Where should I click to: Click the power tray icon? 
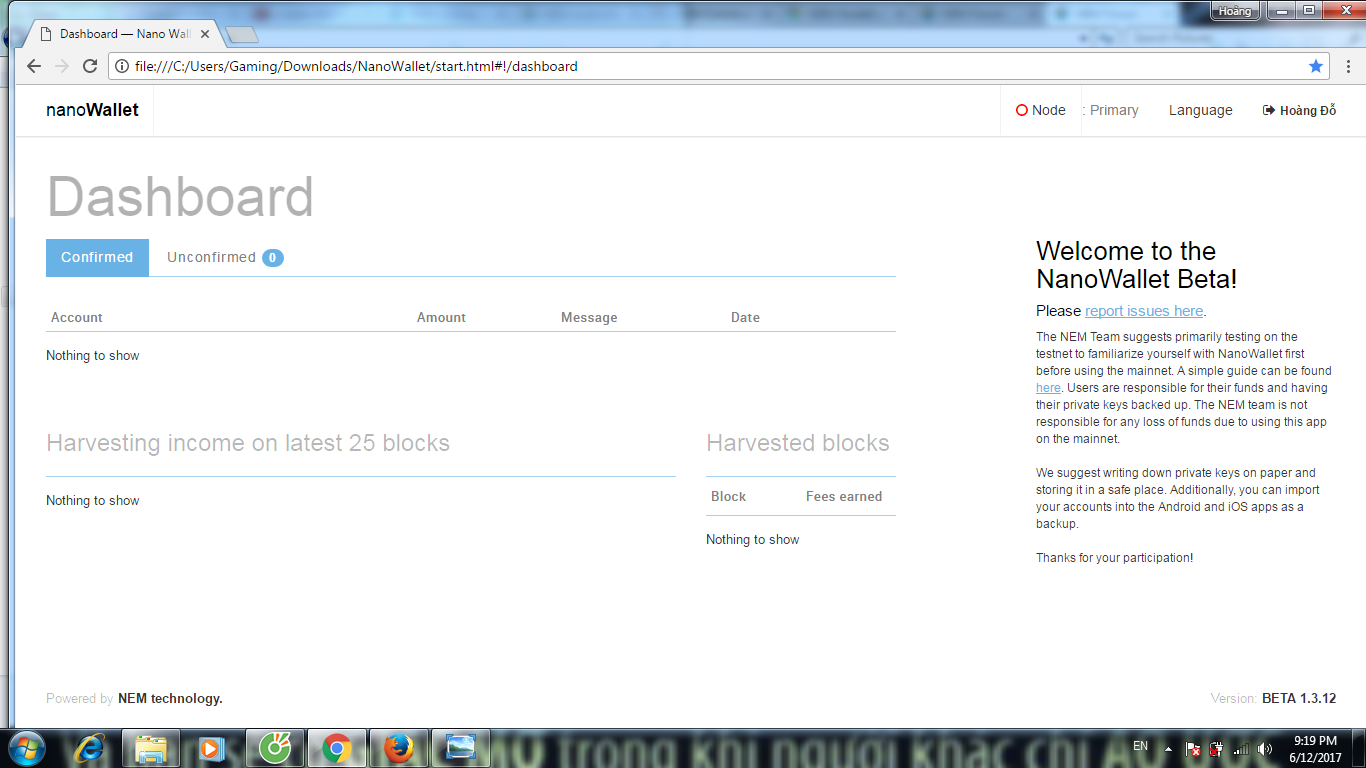[x=1216, y=748]
